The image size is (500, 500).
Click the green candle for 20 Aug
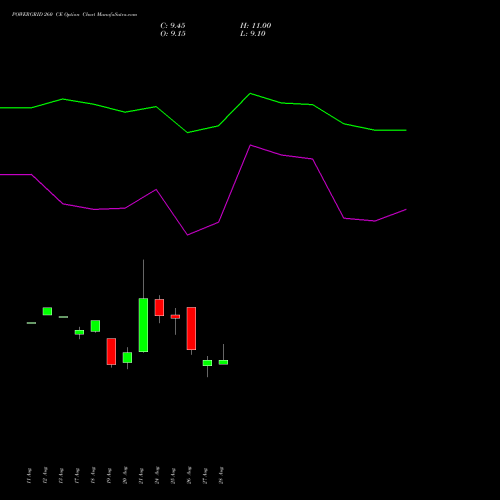point(127,357)
